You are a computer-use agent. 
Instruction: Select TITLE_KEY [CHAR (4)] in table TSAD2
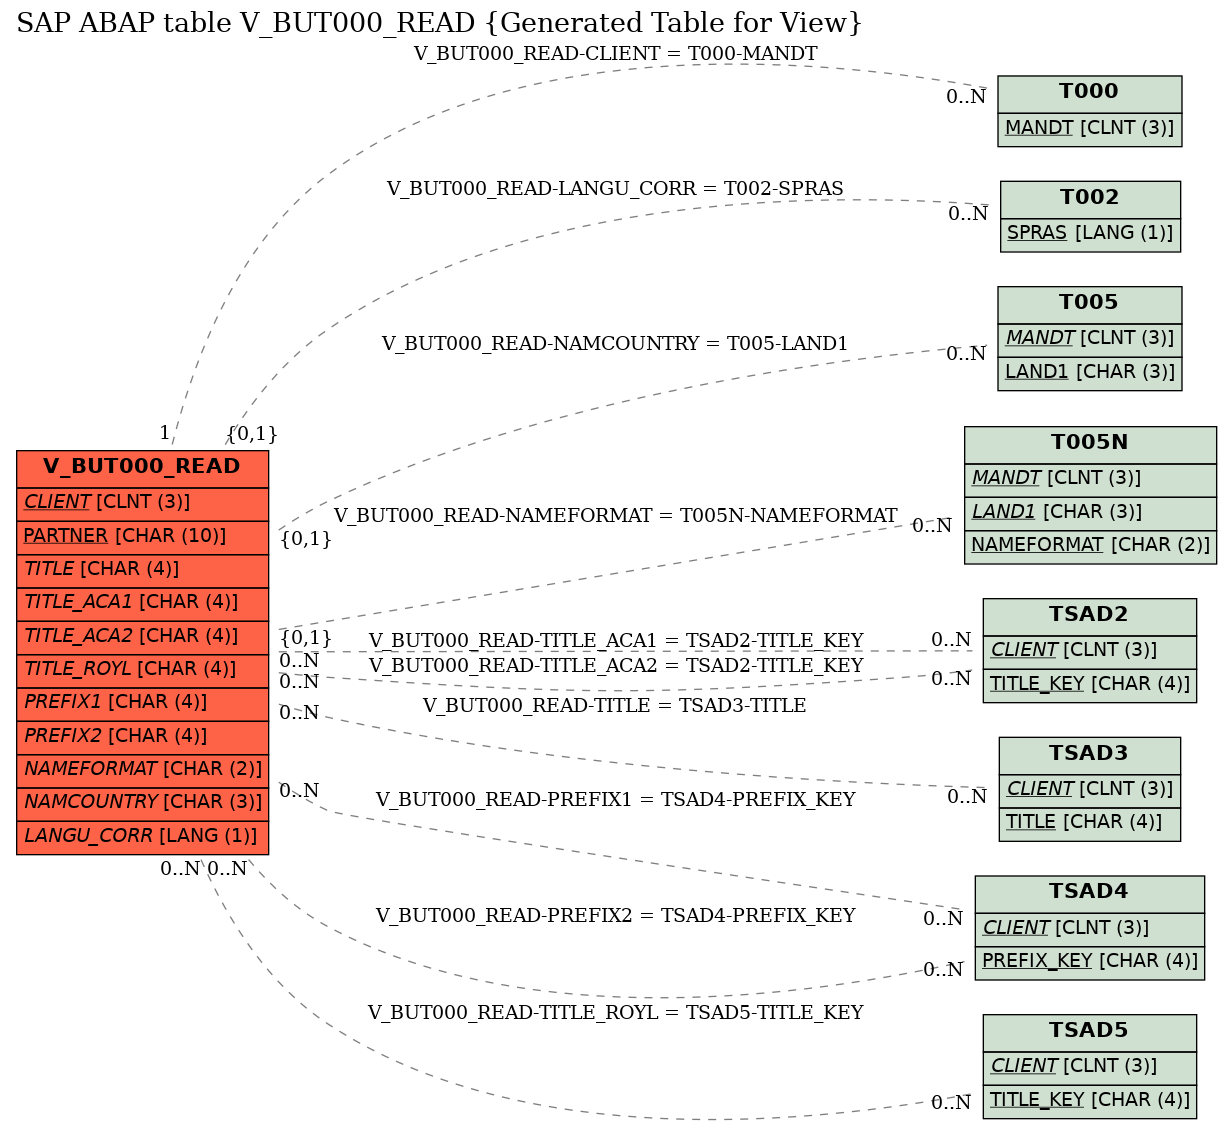point(1090,685)
